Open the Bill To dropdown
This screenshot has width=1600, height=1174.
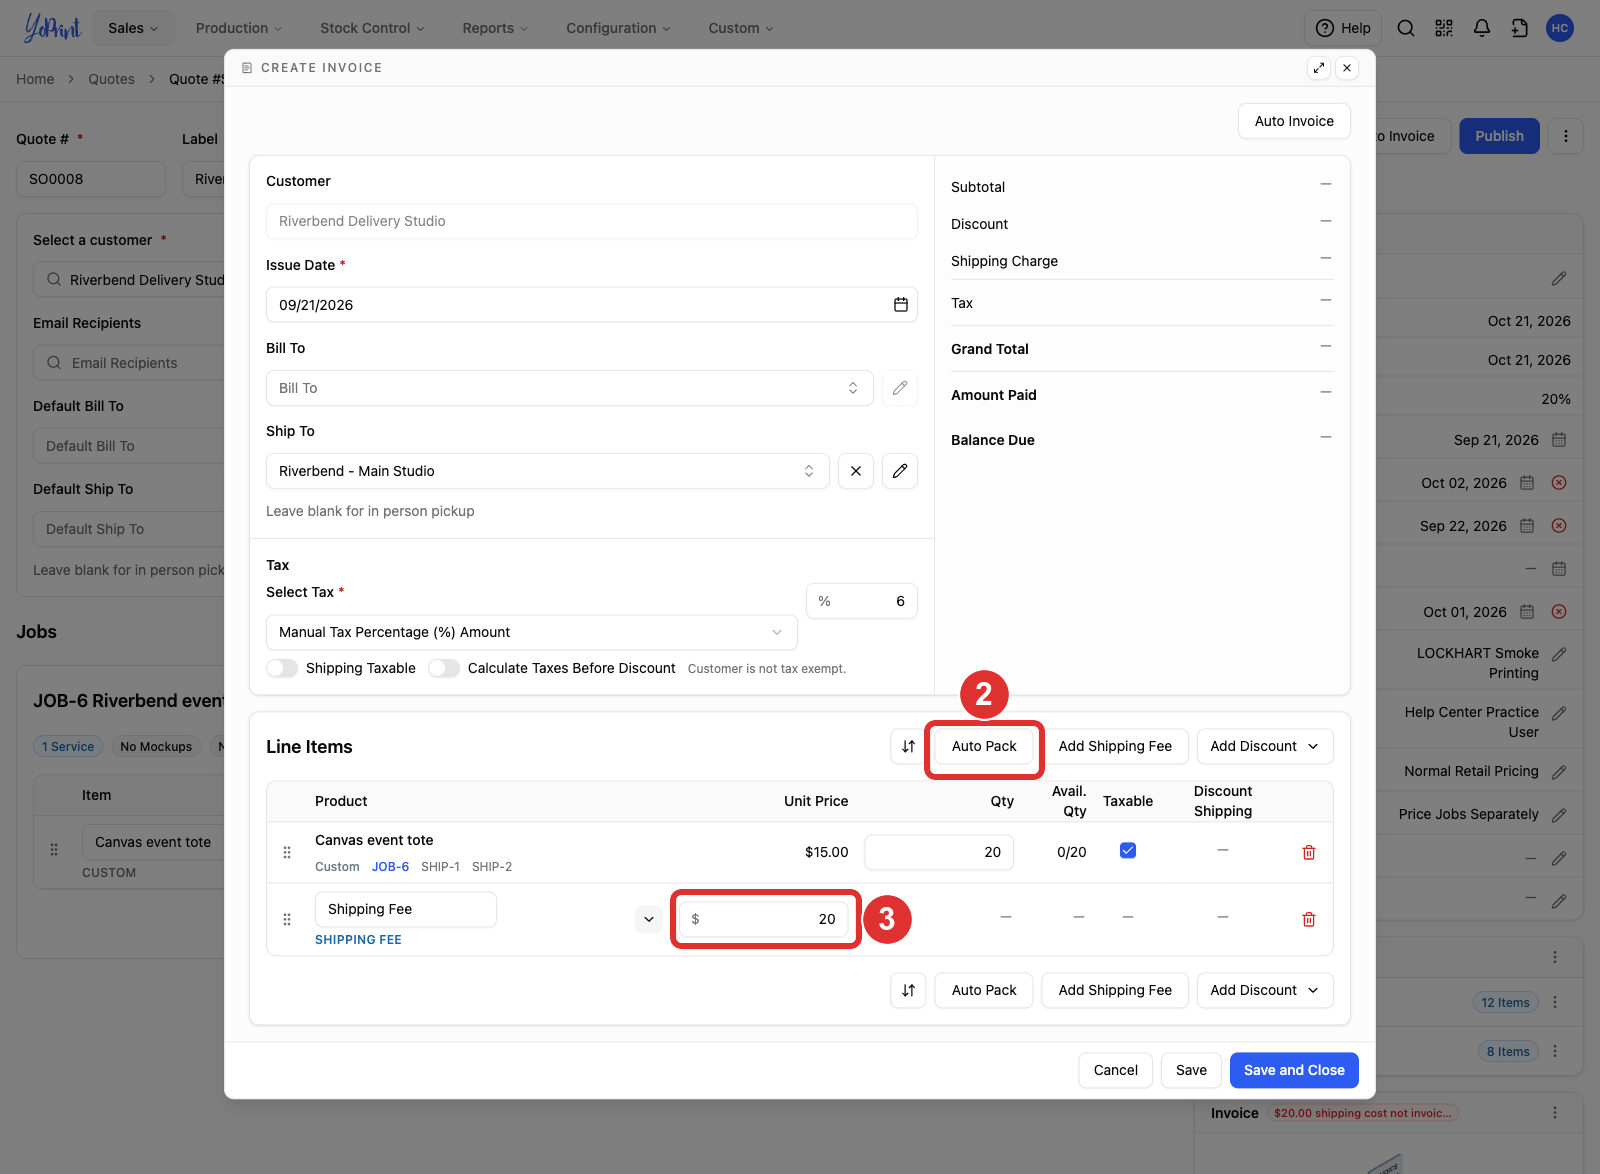click(569, 388)
